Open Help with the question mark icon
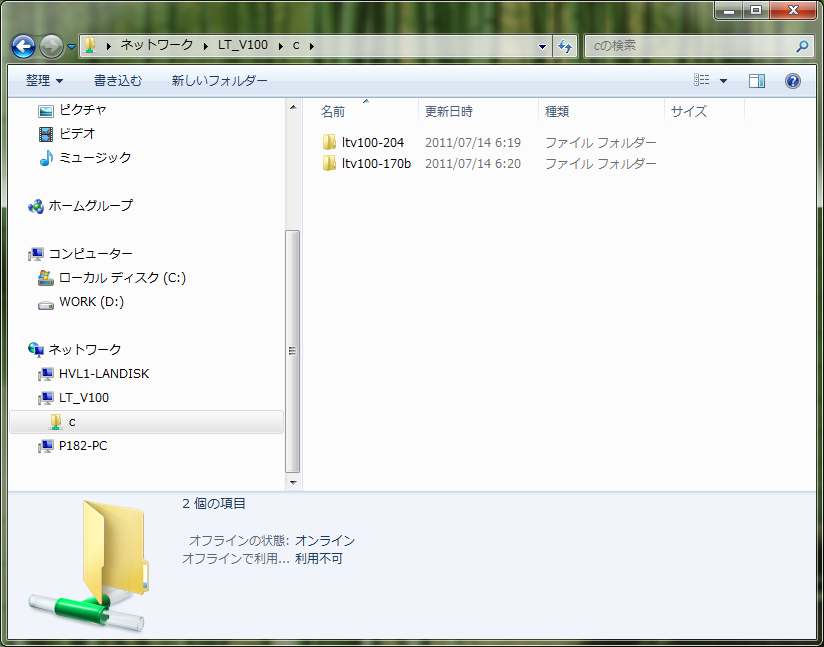Viewport: 824px width, 647px height. coord(792,80)
